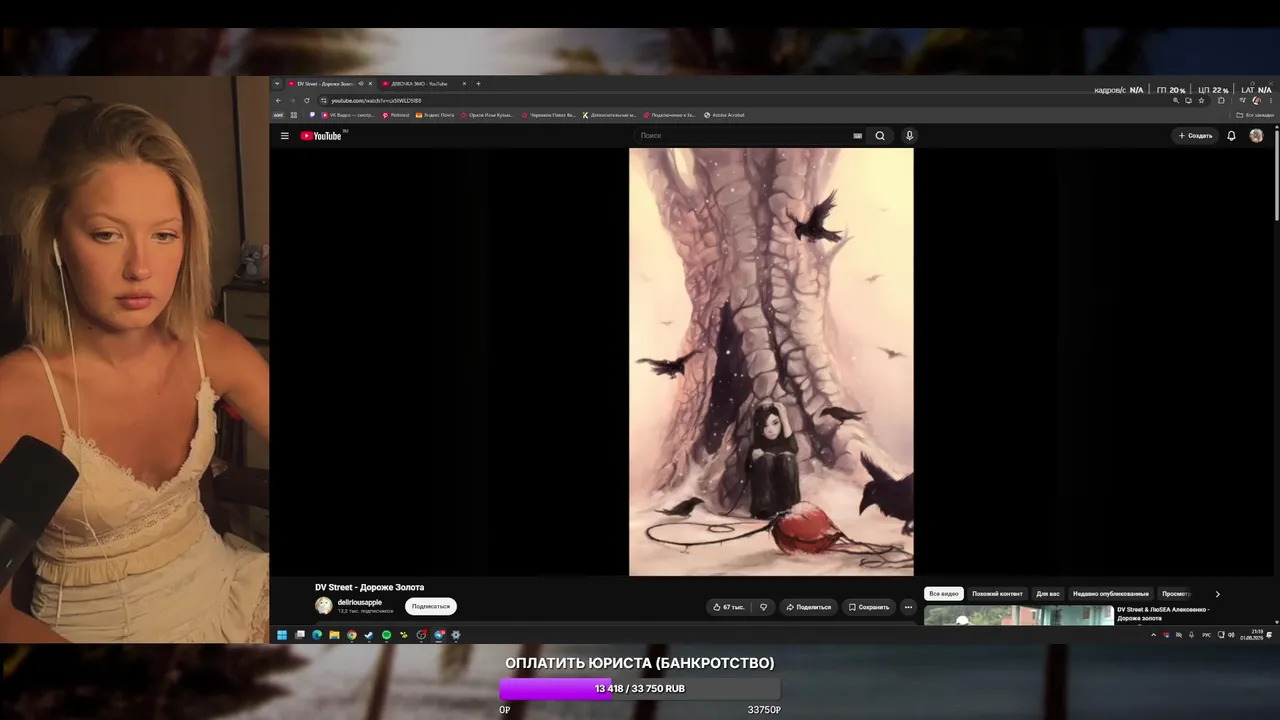
Task: Reload the page with the refresh icon
Action: [307, 100]
